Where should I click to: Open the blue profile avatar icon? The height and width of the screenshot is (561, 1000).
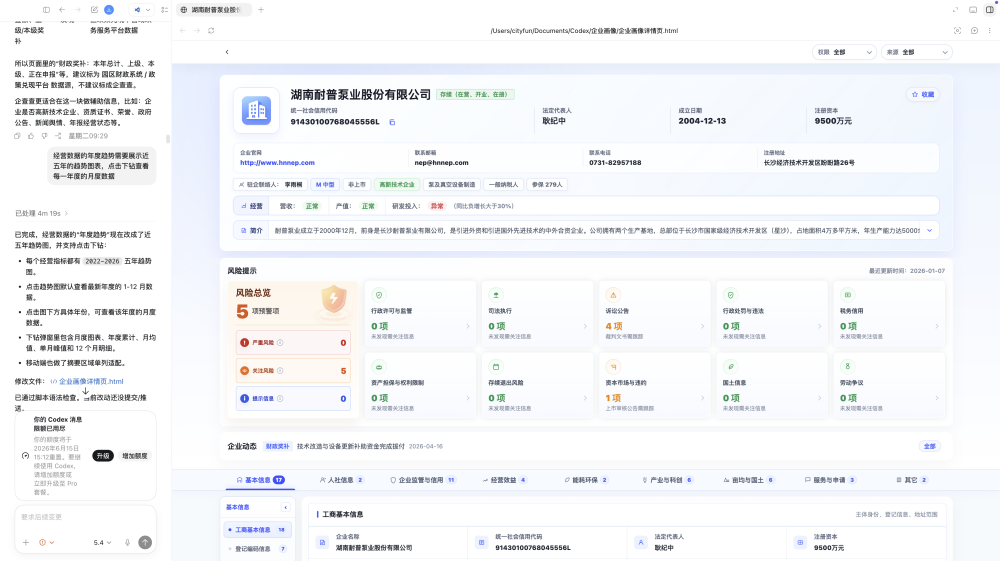tap(109, 10)
